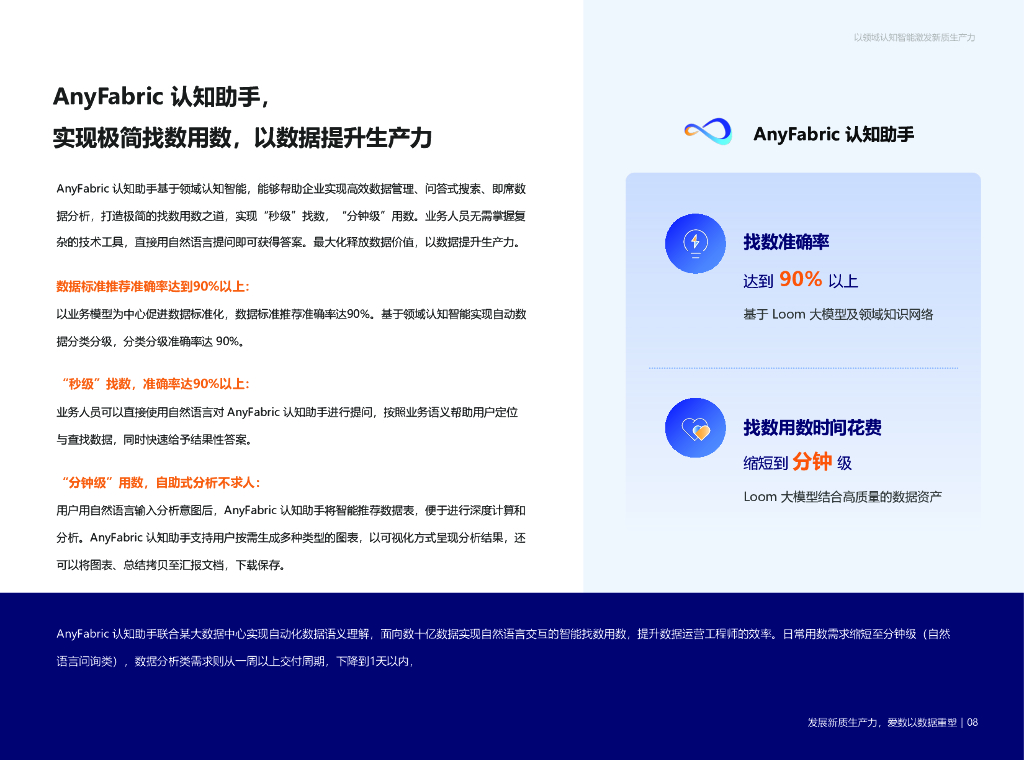Click the orange 90% statistic

(x=802, y=280)
